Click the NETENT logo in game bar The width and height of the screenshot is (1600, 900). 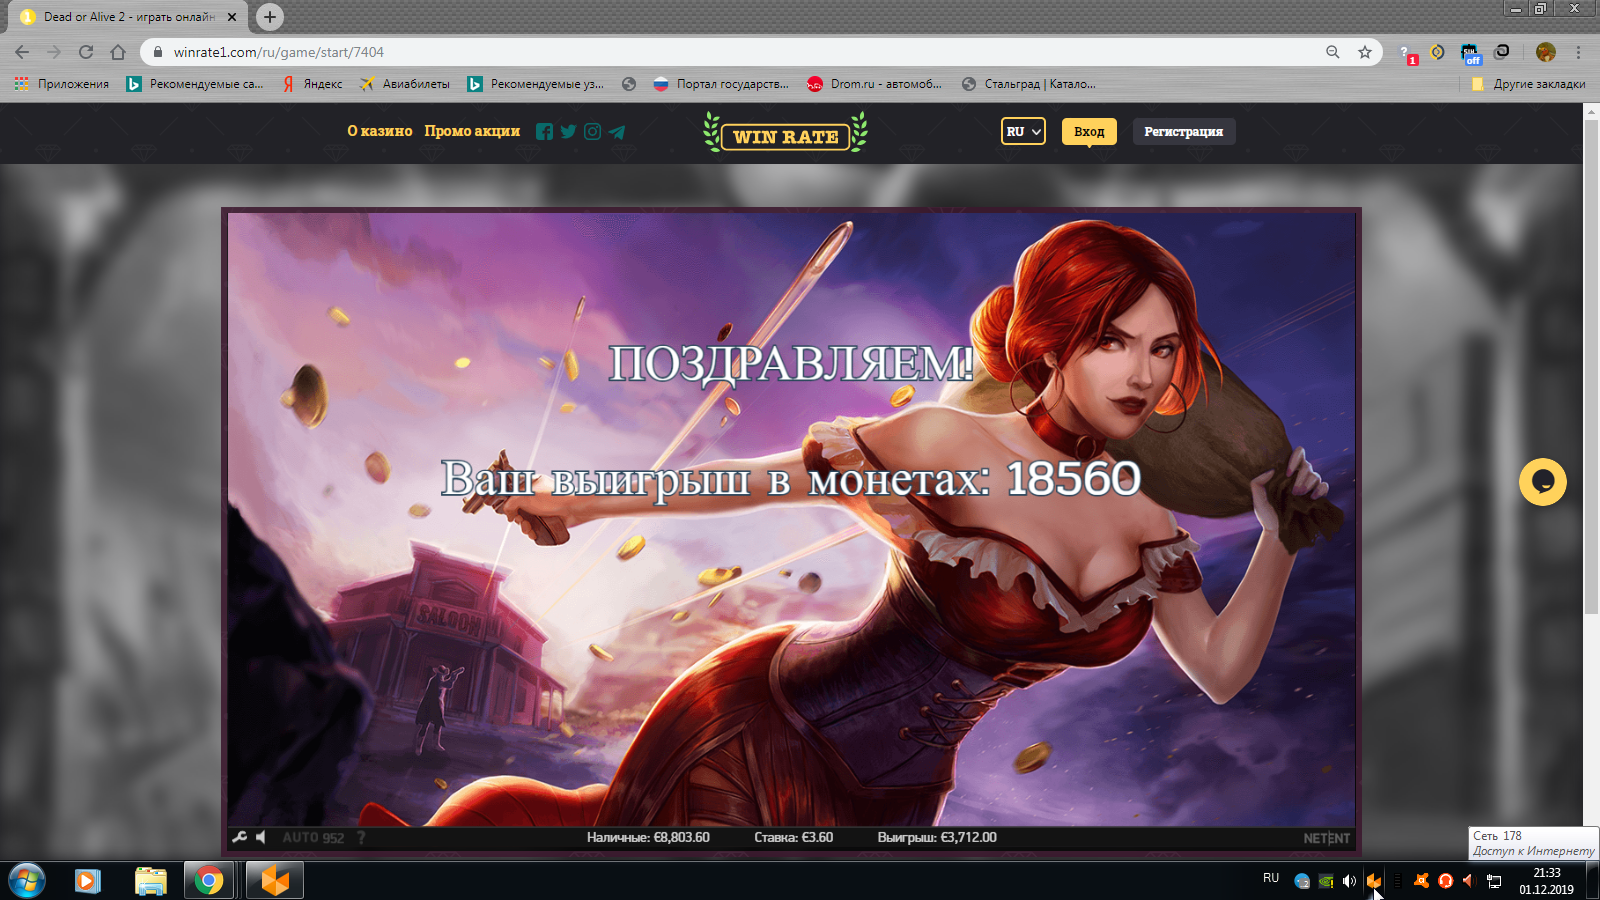(1327, 838)
